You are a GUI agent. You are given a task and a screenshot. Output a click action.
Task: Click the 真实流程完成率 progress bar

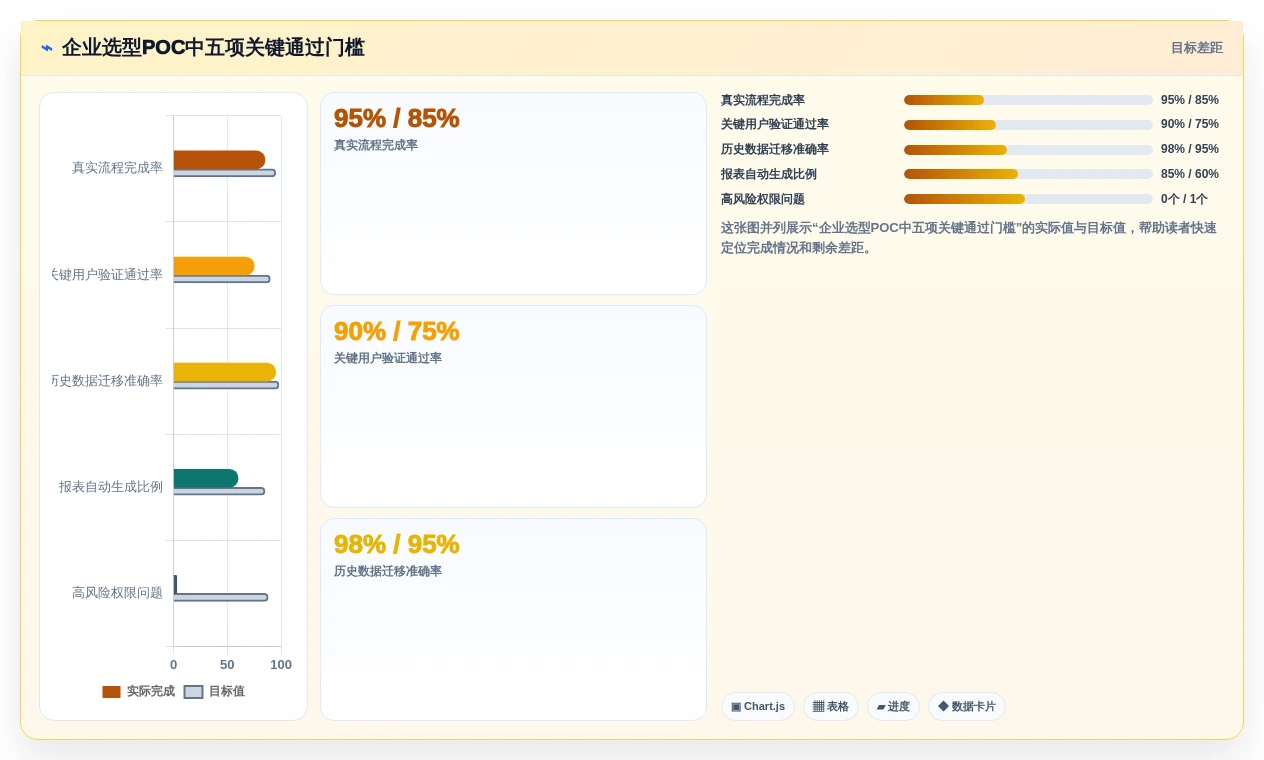pyautogui.click(x=1028, y=100)
